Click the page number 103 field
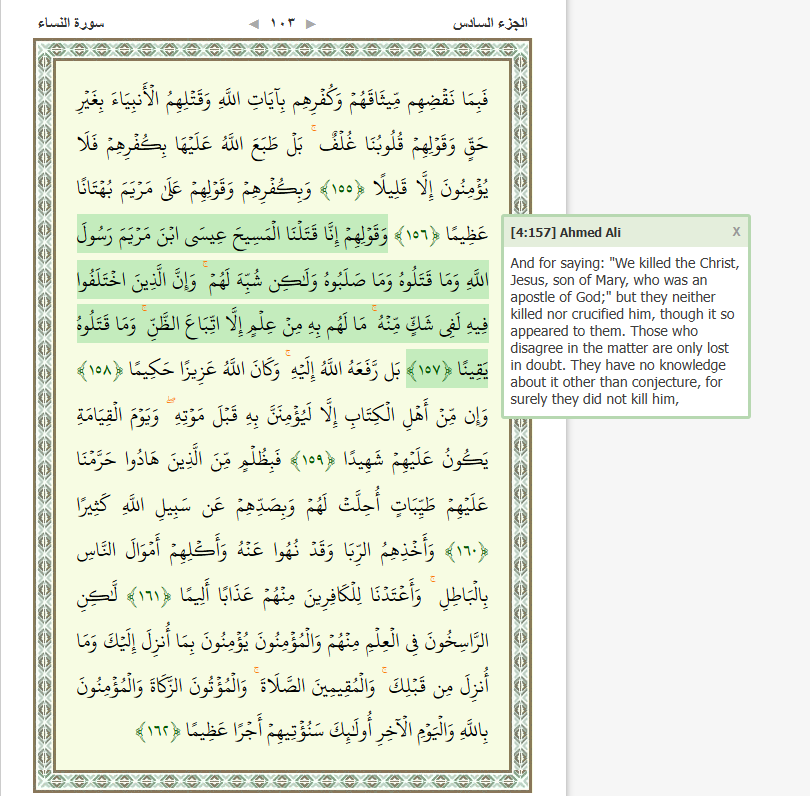This screenshot has height=796, width=810. coord(283,23)
